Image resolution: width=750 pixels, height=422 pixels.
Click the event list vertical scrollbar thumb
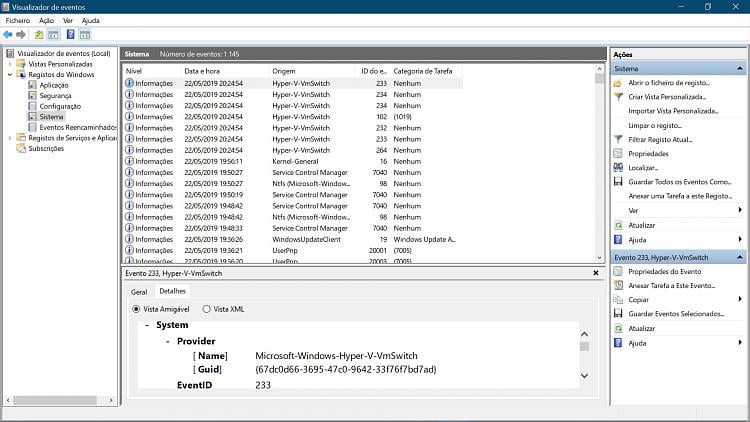[x=599, y=78]
